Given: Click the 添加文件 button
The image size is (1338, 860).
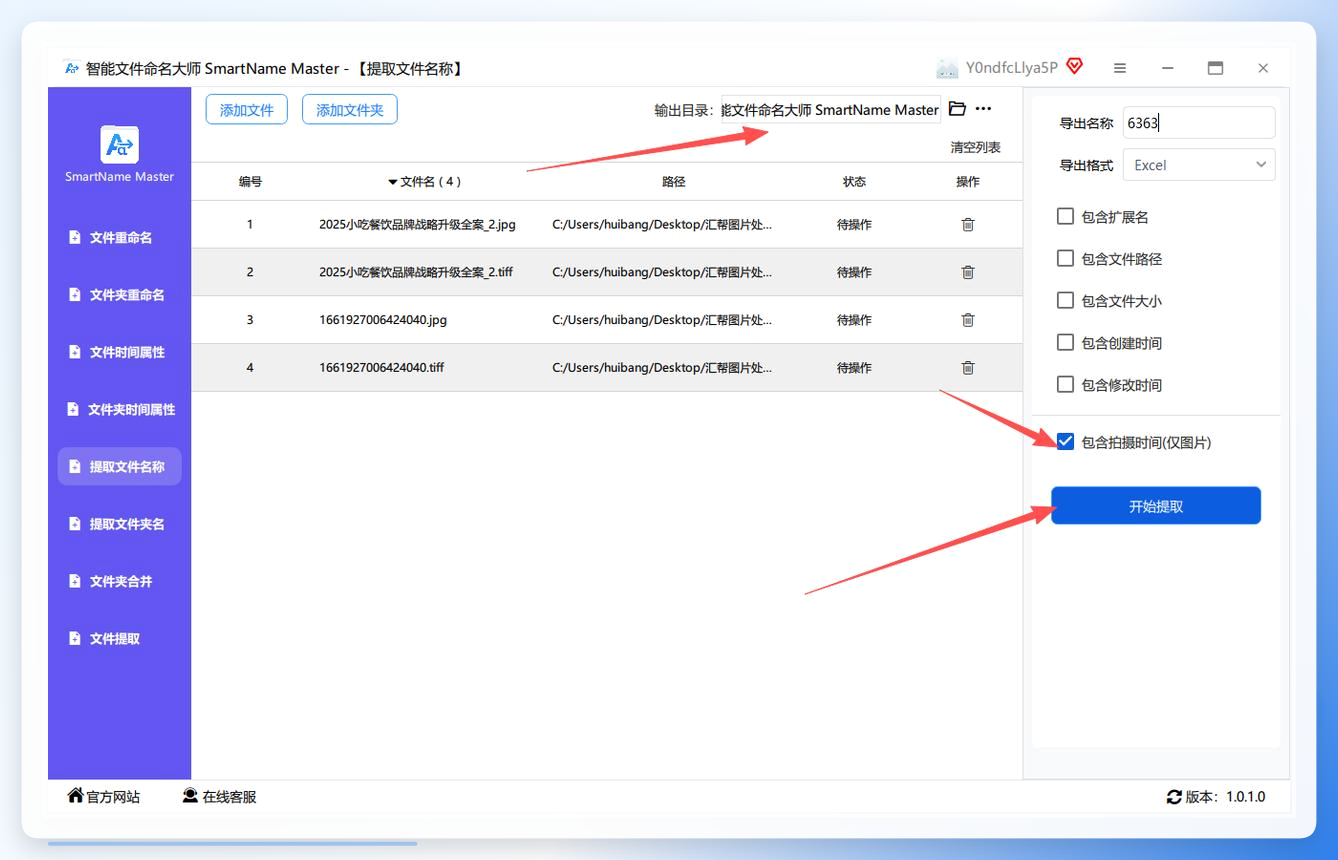Looking at the screenshot, I should coord(247,110).
